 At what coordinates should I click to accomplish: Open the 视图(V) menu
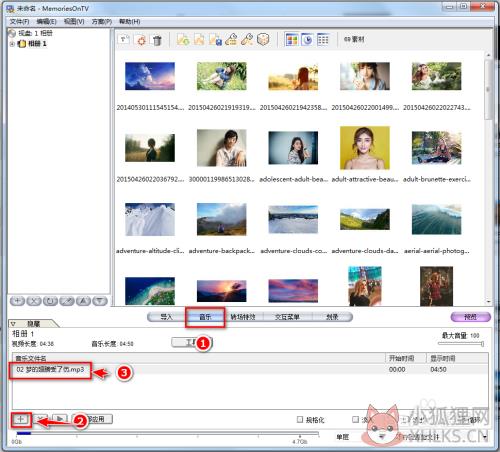tap(74, 22)
